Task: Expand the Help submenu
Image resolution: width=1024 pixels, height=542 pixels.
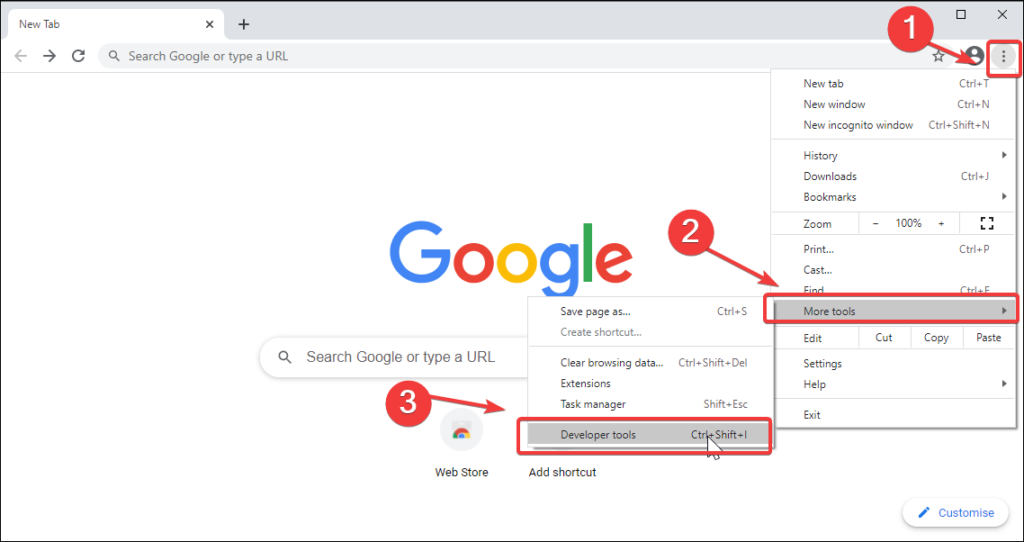Action: click(893, 385)
